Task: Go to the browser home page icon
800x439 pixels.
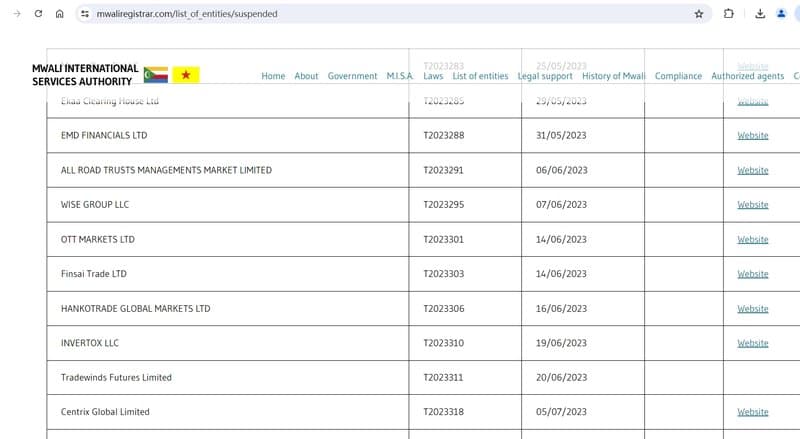Action: click(60, 14)
